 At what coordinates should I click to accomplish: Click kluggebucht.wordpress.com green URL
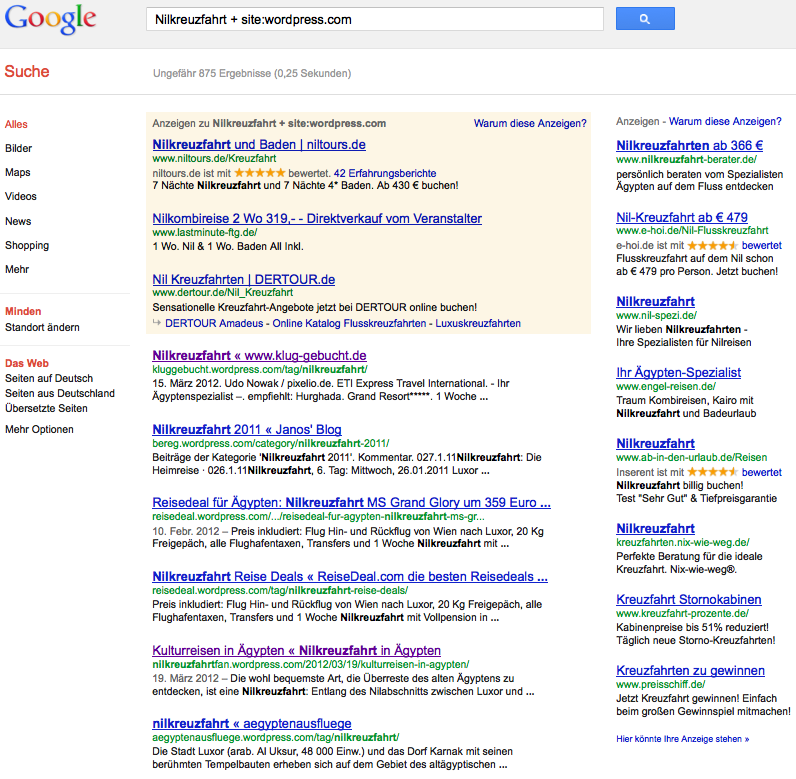[x=260, y=369]
